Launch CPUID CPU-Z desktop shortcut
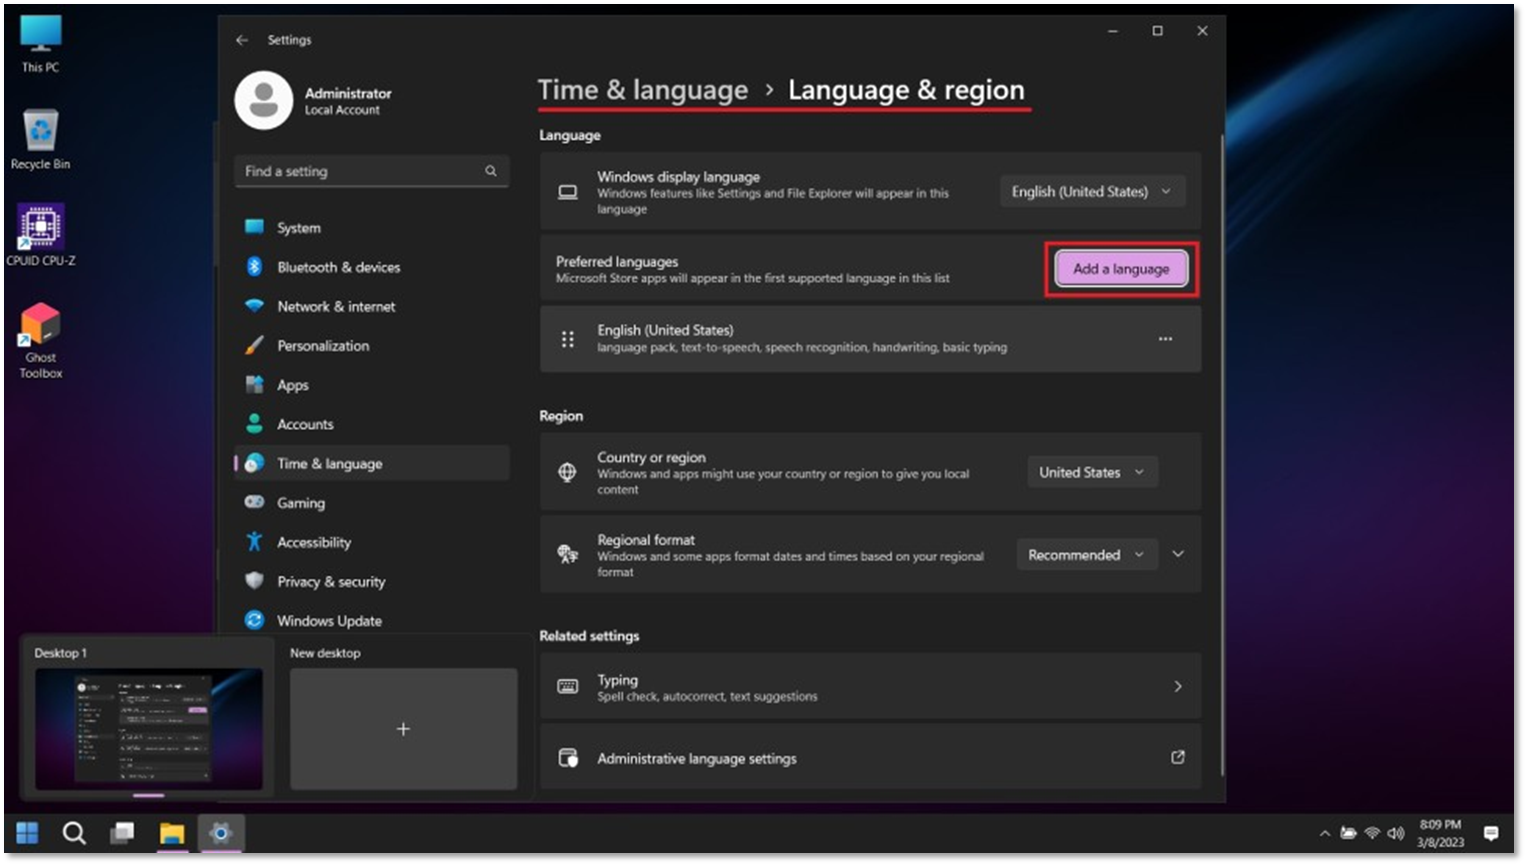 pos(40,236)
